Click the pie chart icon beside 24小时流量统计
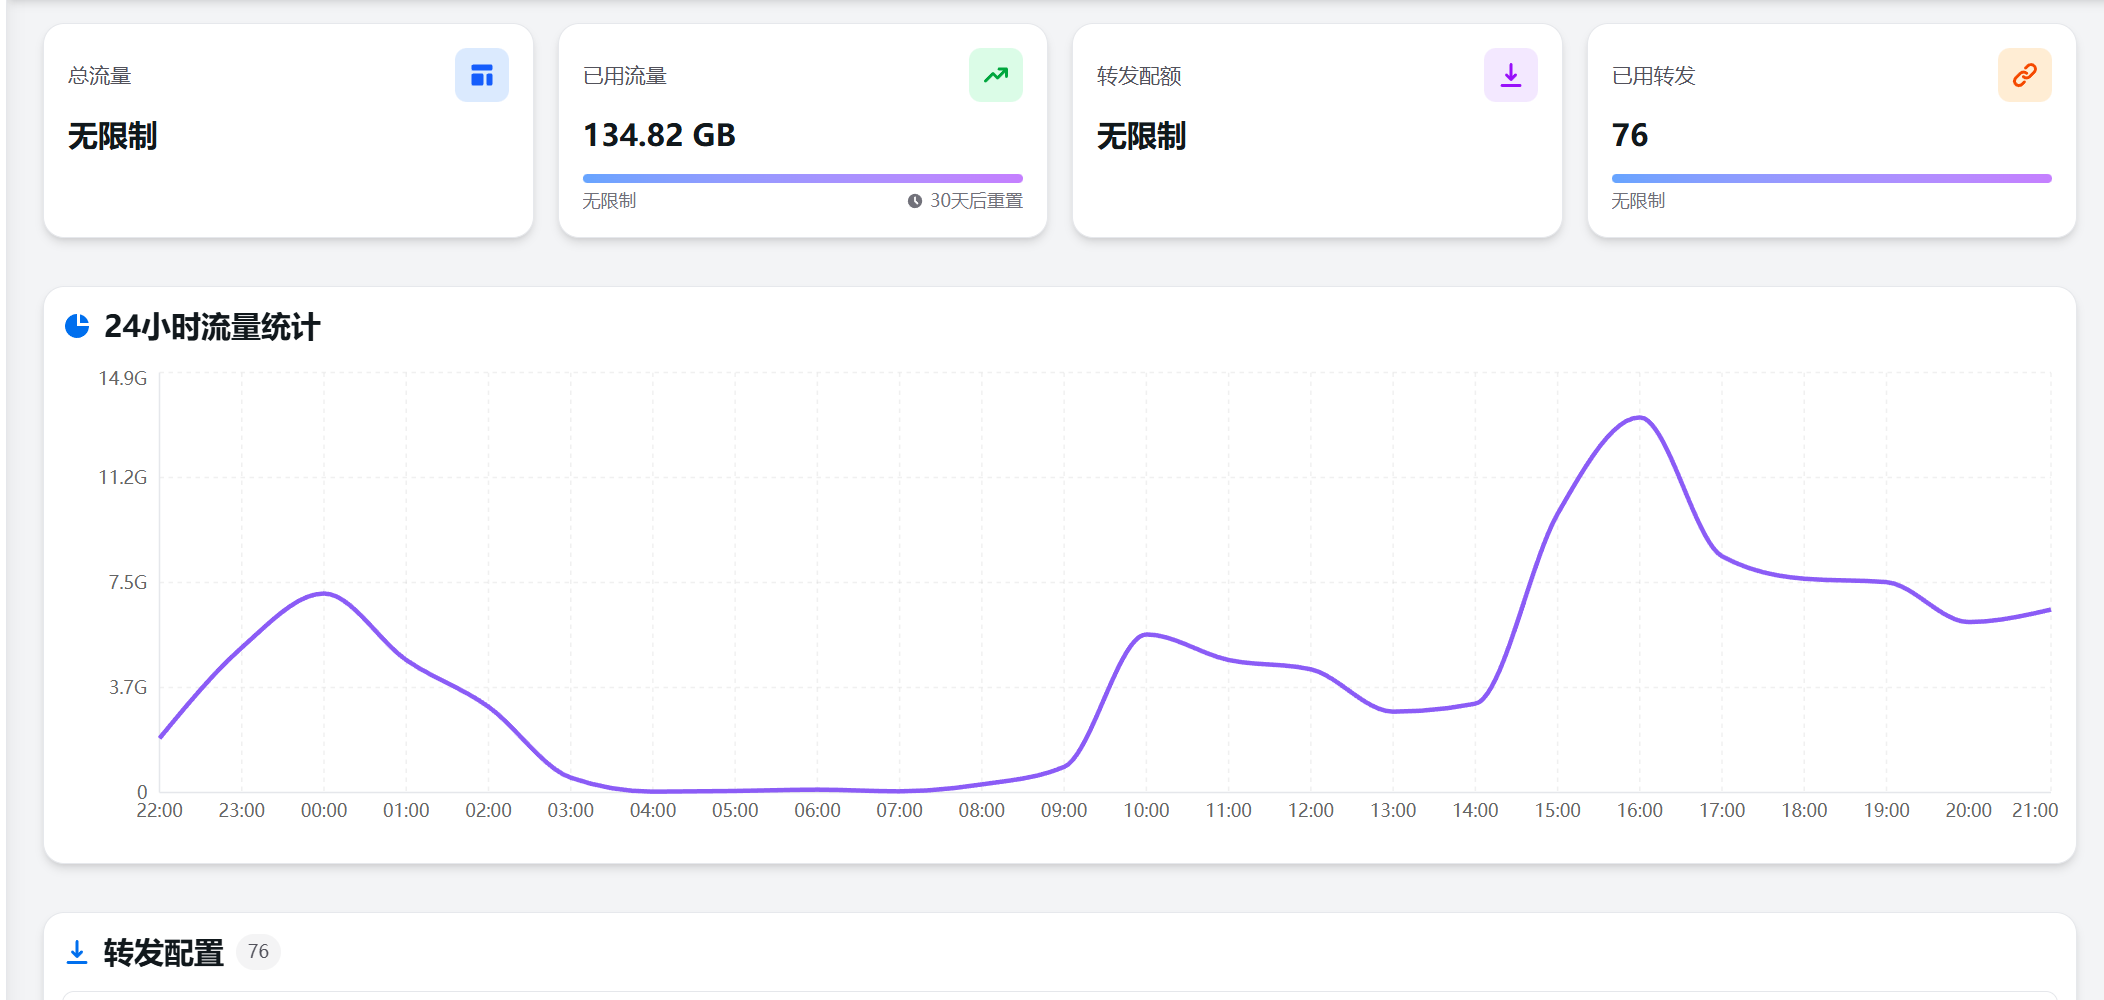This screenshot has width=2104, height=1000. (77, 326)
